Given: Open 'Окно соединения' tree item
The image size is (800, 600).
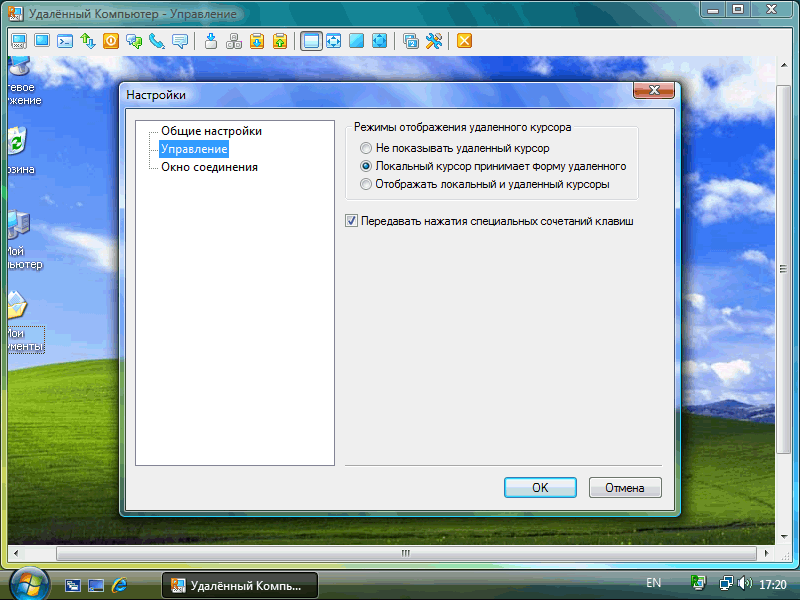Looking at the screenshot, I should pos(209,167).
